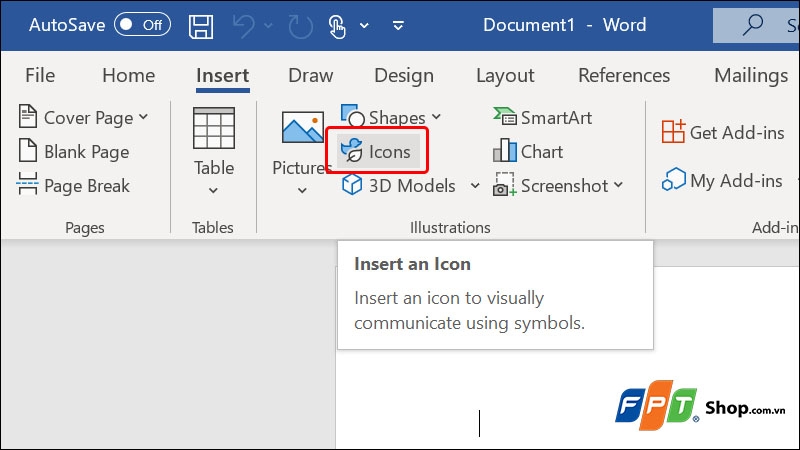Insert a Chart
Screen dimensions: 800x450
point(528,151)
